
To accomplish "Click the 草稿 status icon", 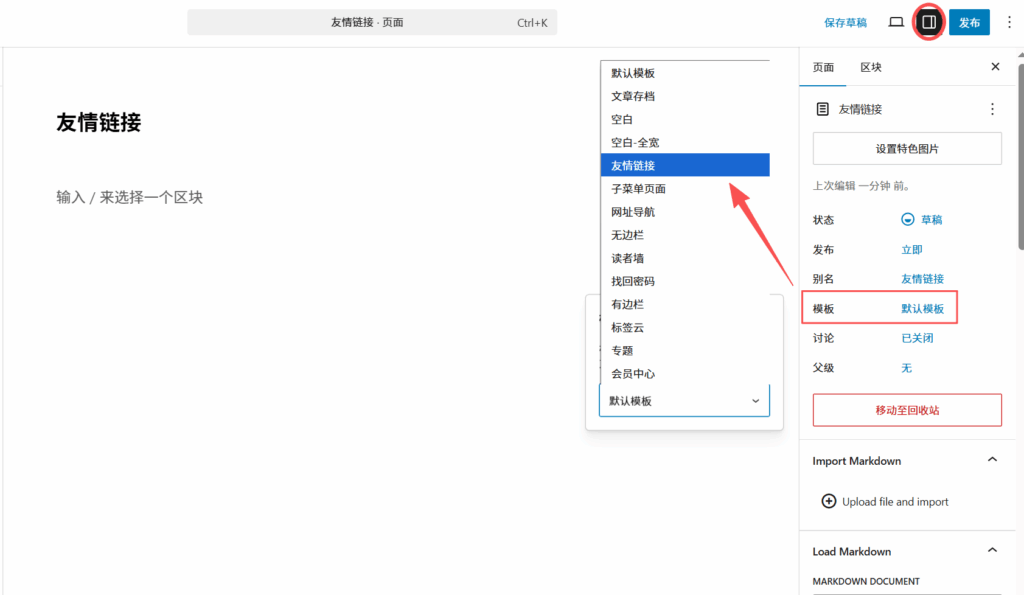I will pos(908,220).
